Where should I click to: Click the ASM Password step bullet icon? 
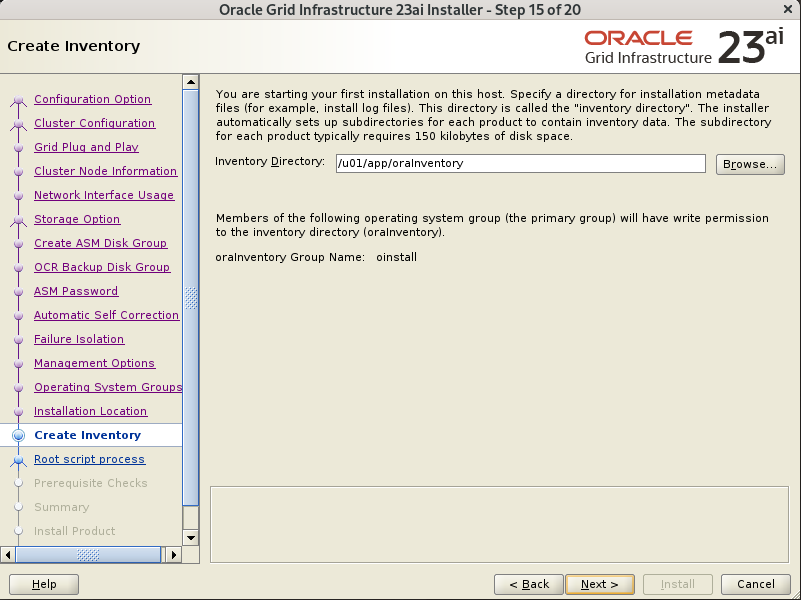[x=18, y=292]
